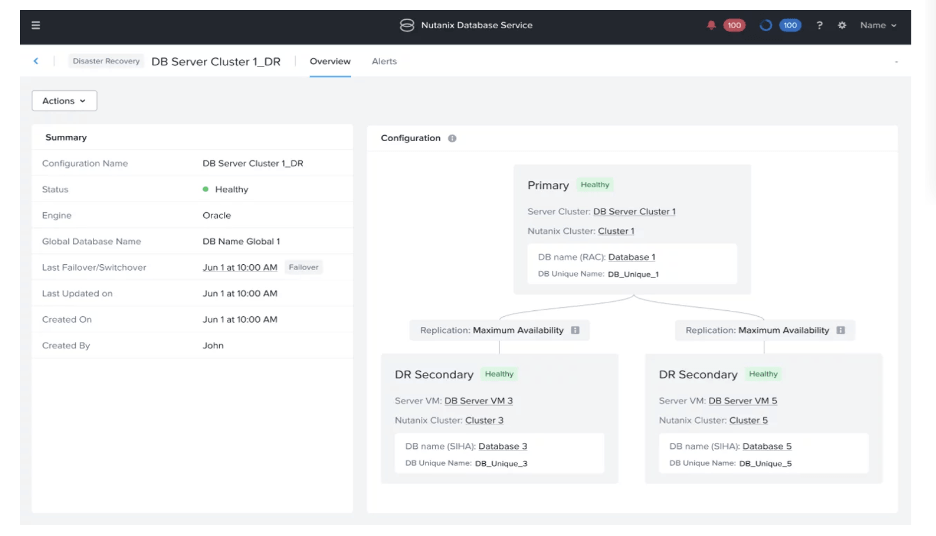
Task: Click the DB_Unique_3 value
Action: 501,464
